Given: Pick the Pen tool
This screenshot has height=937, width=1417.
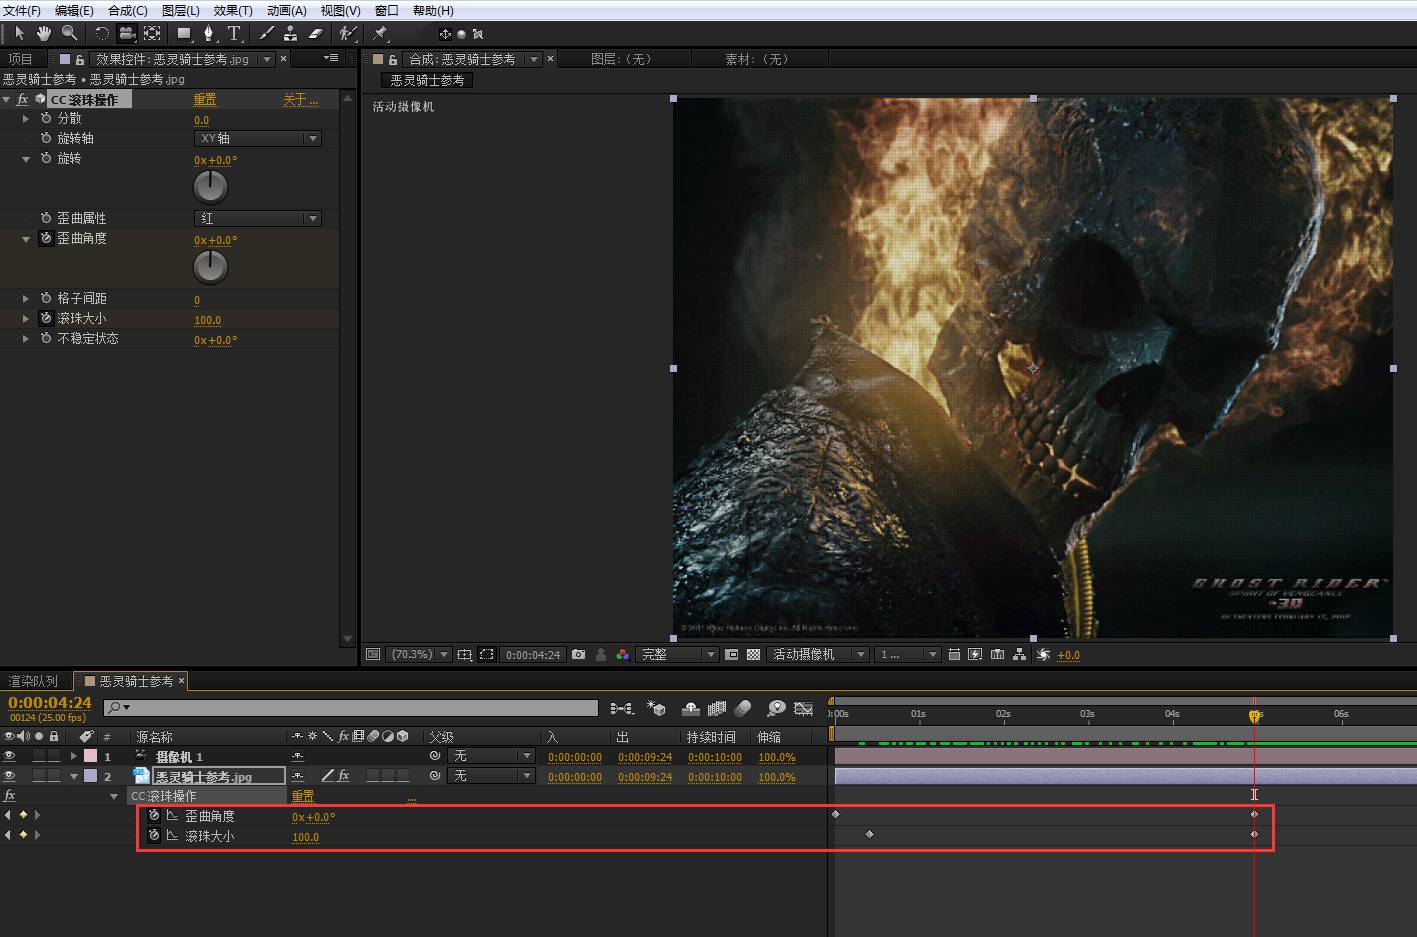Looking at the screenshot, I should 209,33.
